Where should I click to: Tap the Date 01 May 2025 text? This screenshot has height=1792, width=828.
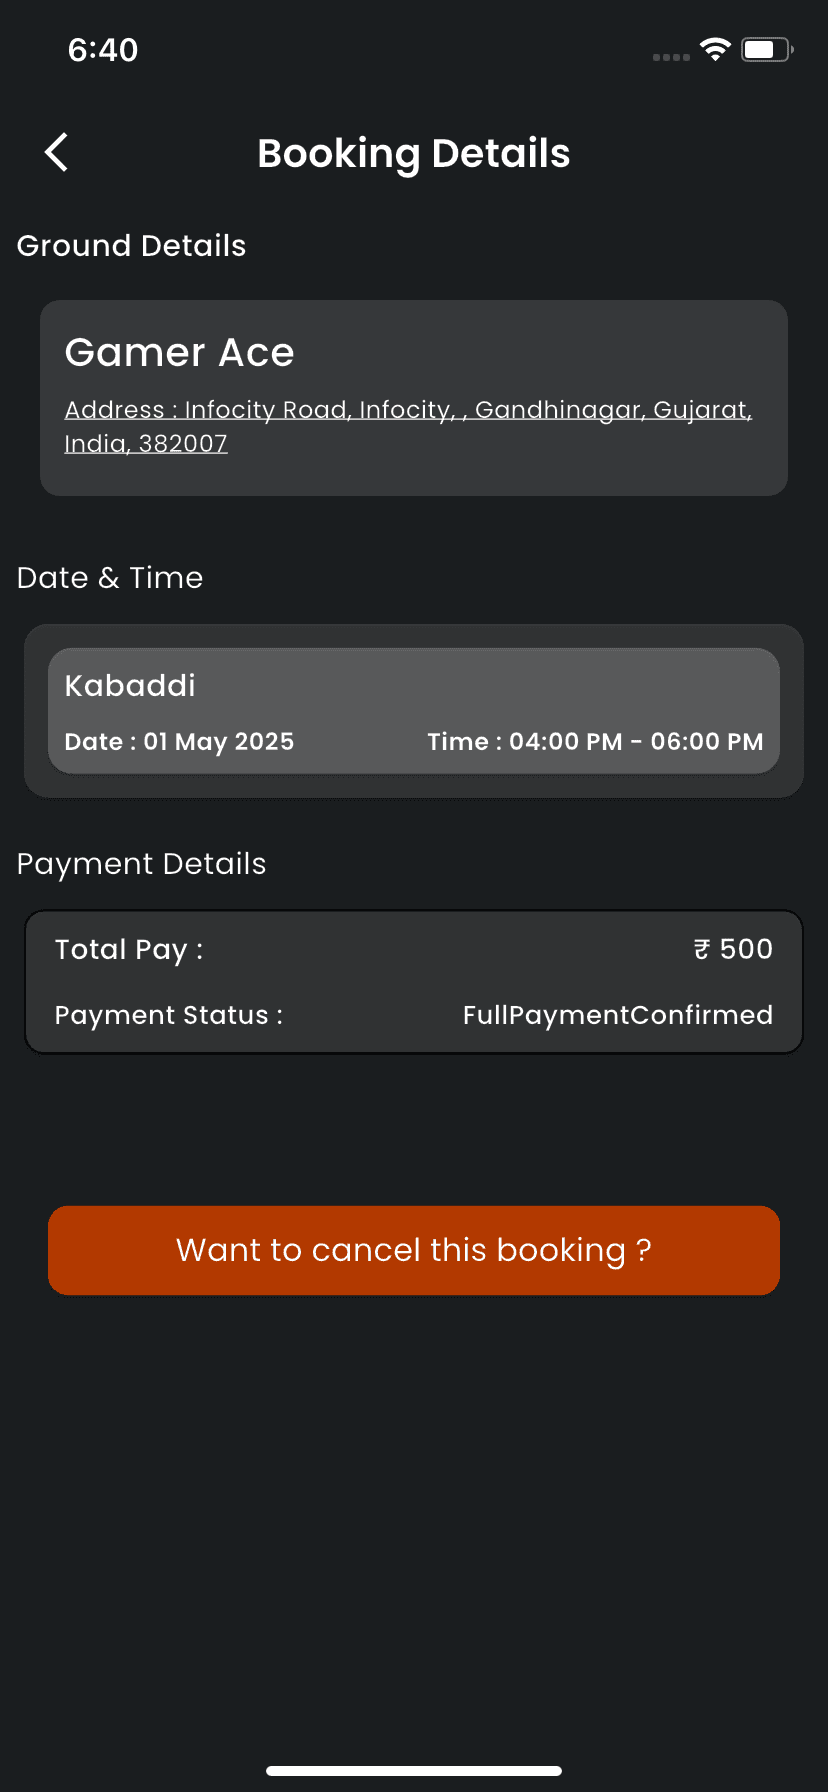point(179,742)
